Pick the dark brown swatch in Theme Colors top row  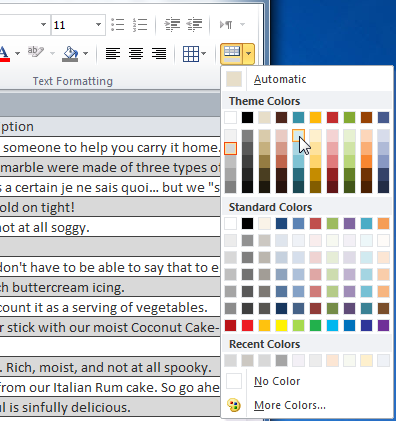tap(282, 117)
